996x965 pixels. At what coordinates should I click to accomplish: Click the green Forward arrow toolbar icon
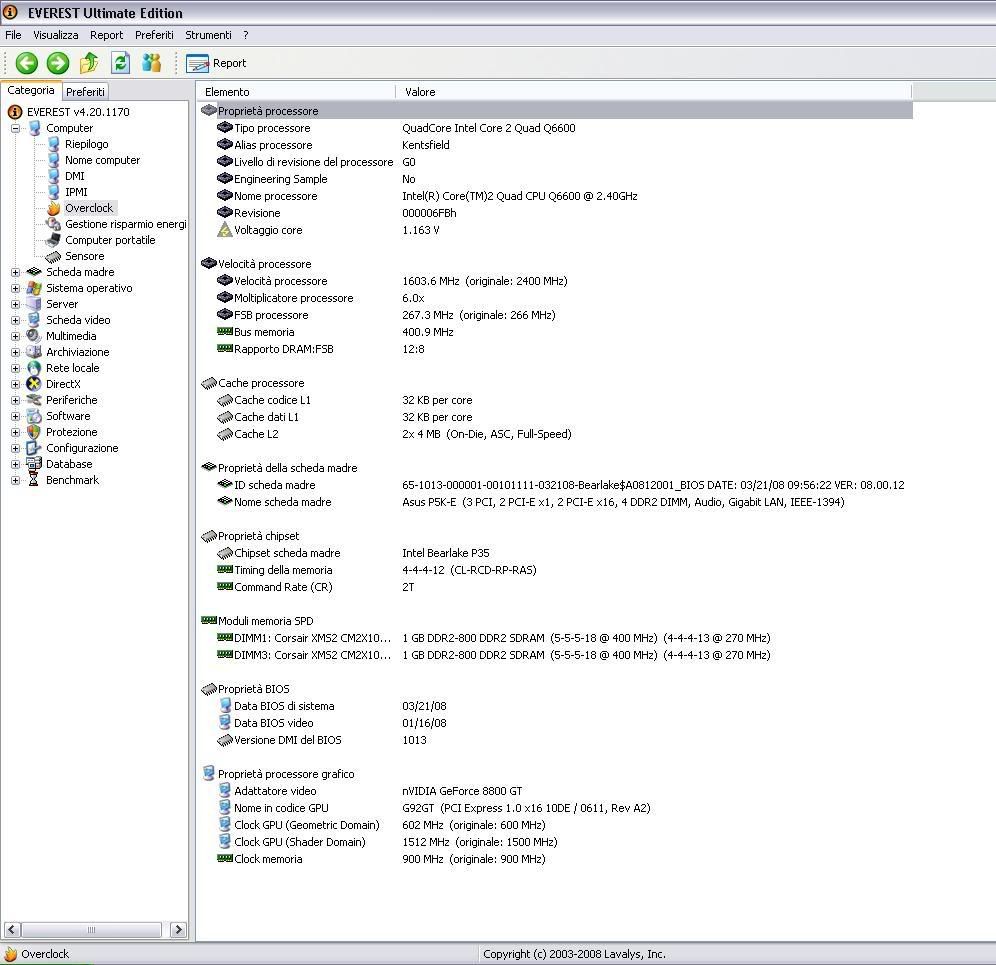pos(58,63)
